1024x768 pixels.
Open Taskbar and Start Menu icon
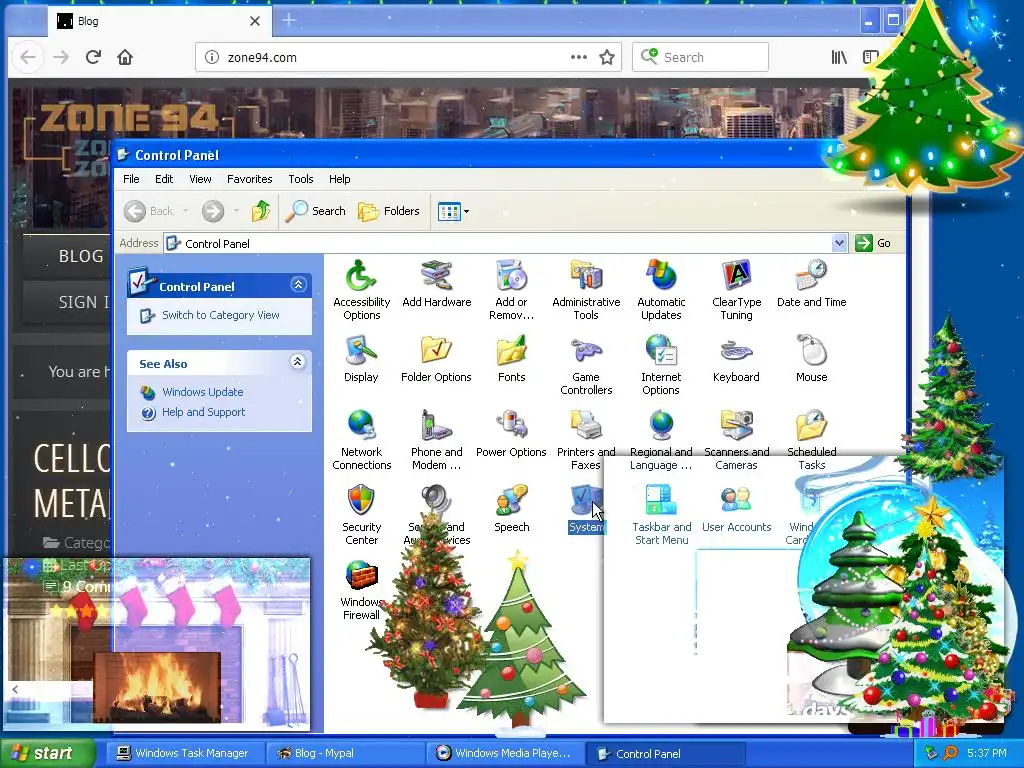(x=661, y=515)
